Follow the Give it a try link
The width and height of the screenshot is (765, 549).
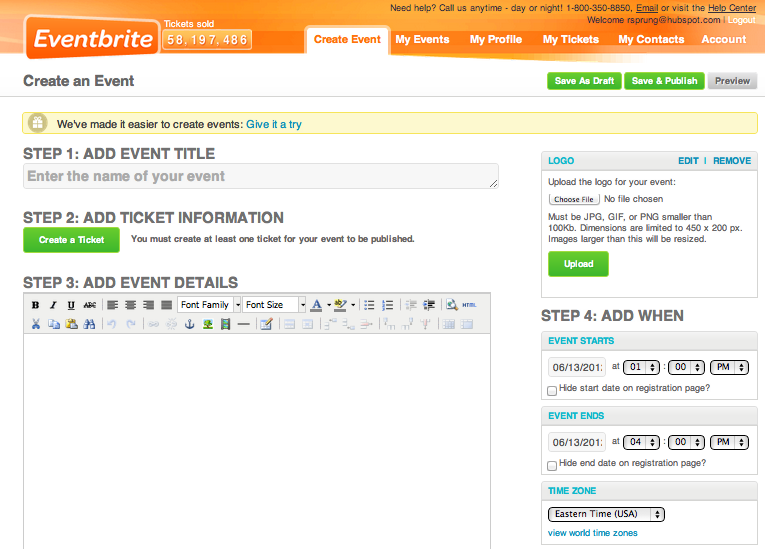pos(274,124)
